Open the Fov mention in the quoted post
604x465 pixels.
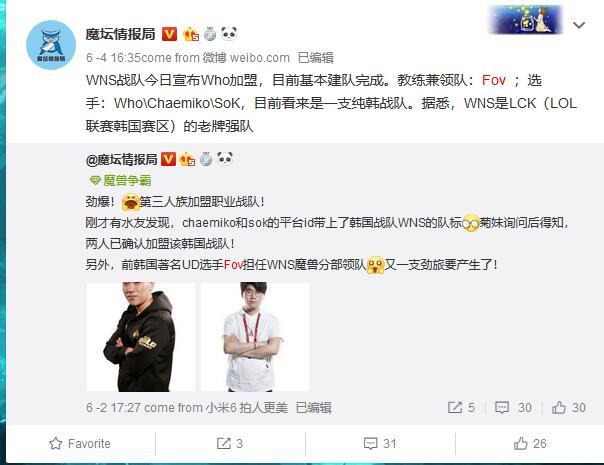pyautogui.click(x=233, y=265)
